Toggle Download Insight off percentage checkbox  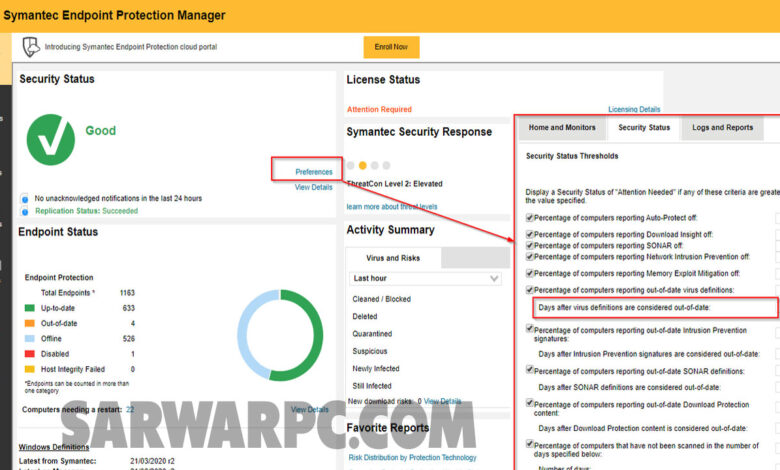(x=530, y=234)
